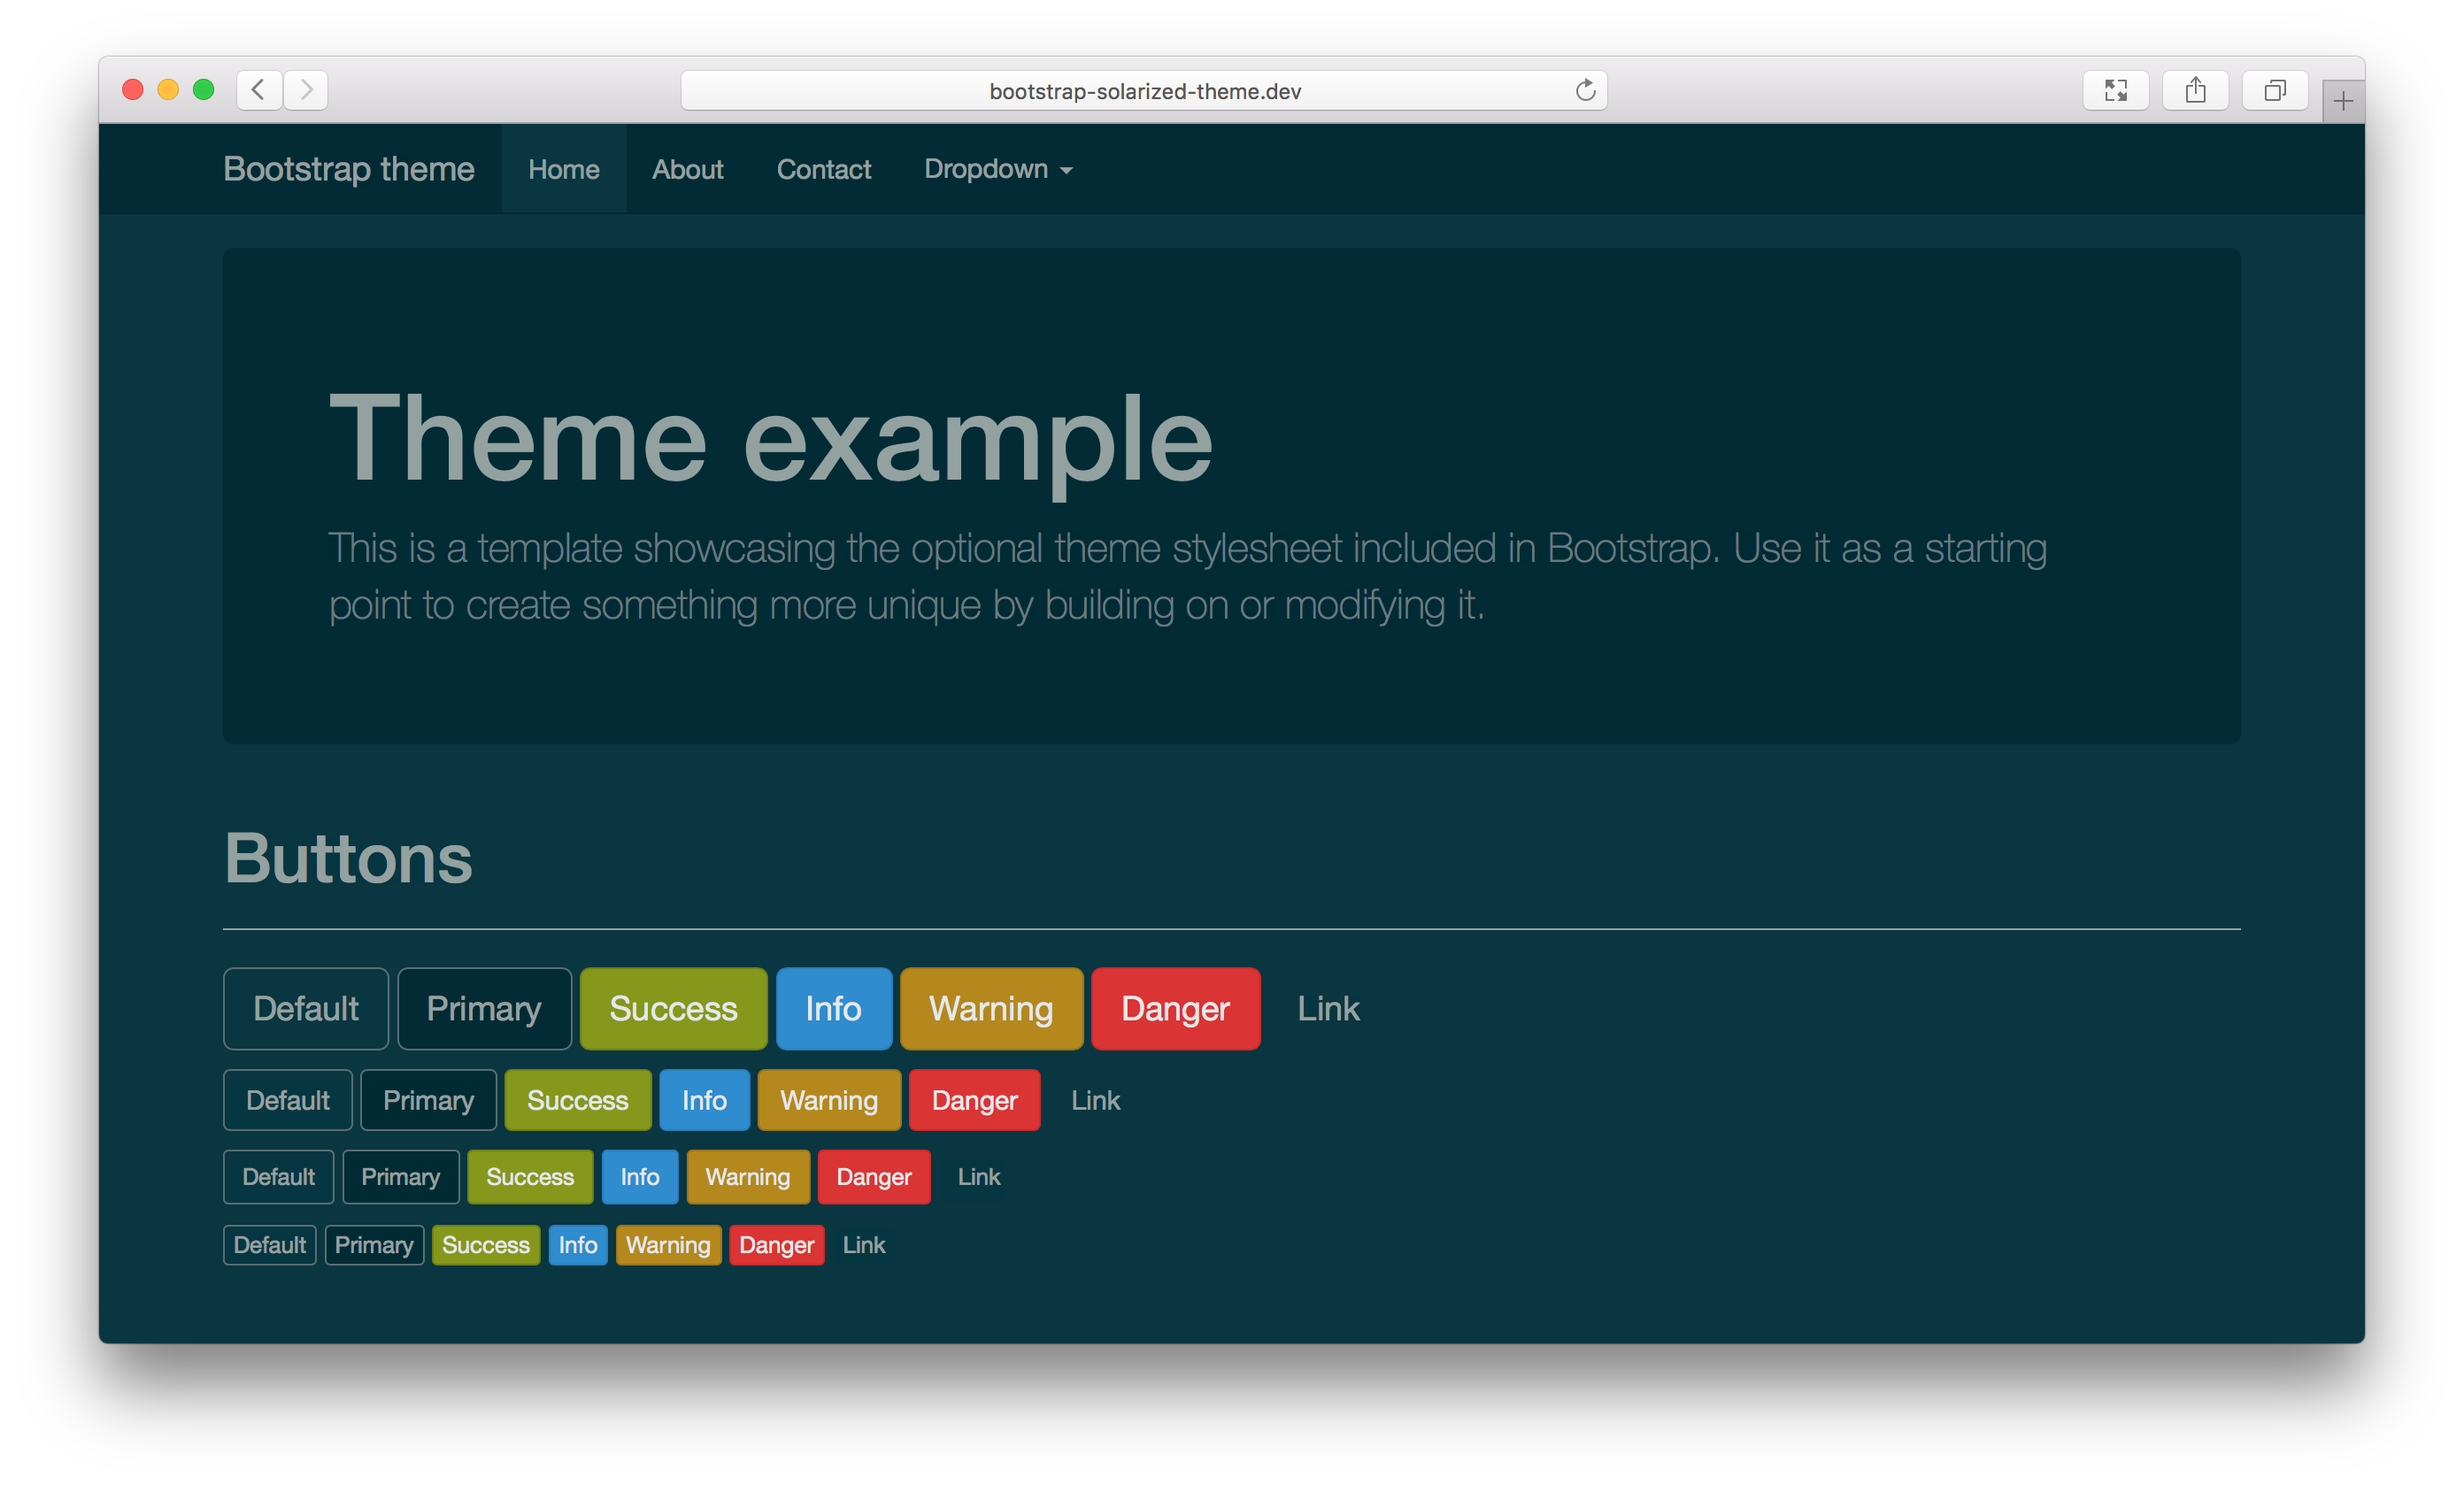This screenshot has width=2464, height=1485.
Task: Click the macOS red close button icon
Action: 134,89
